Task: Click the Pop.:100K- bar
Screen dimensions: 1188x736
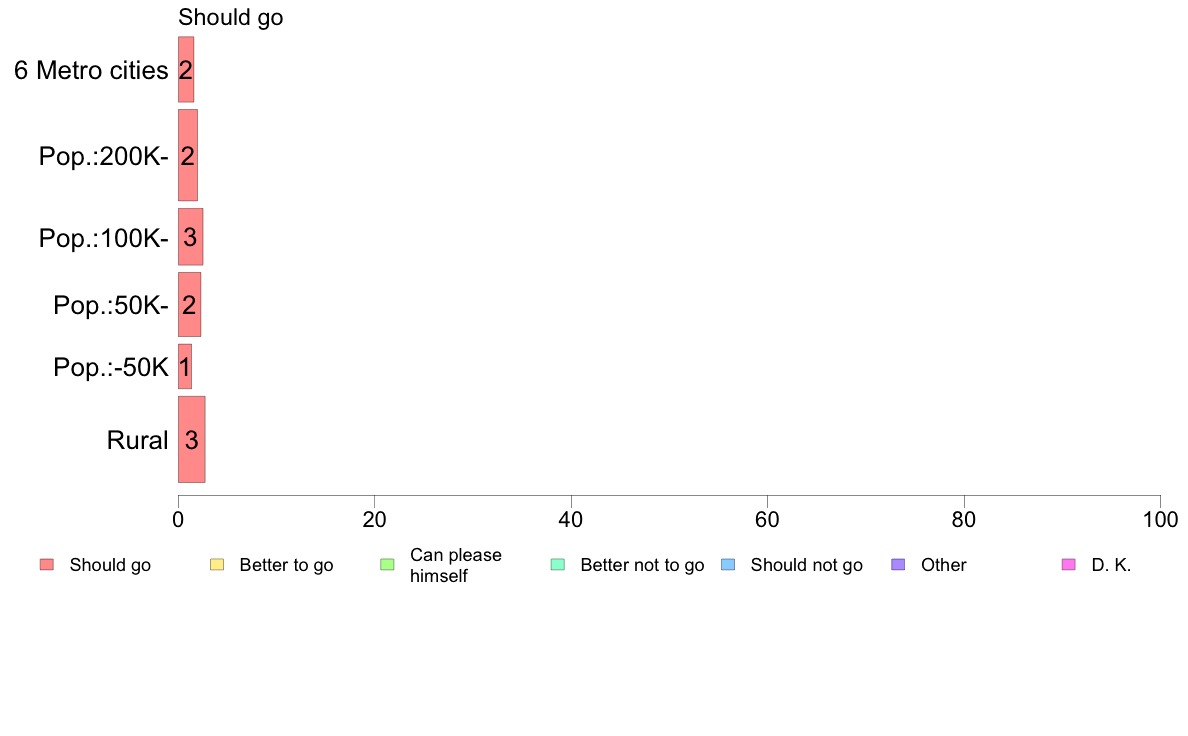Action: [190, 237]
